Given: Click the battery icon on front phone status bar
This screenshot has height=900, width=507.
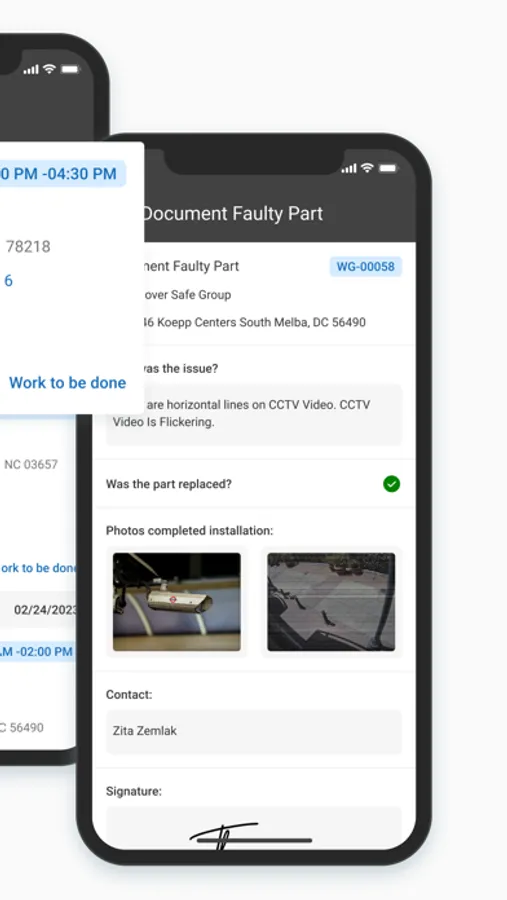Looking at the screenshot, I should tap(388, 168).
